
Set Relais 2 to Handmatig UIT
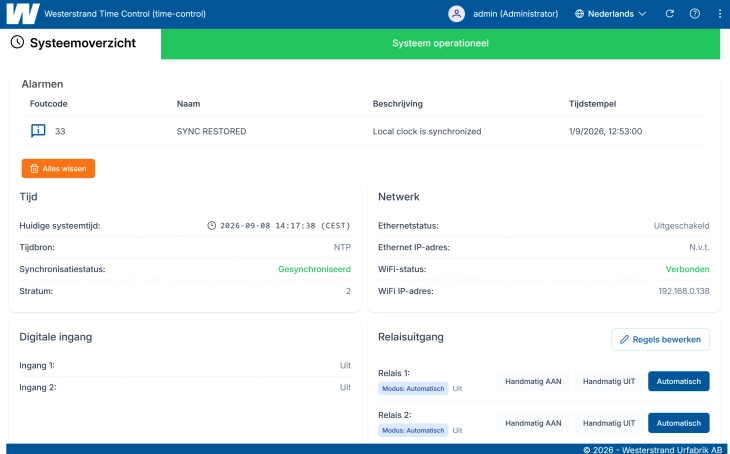[x=609, y=423]
